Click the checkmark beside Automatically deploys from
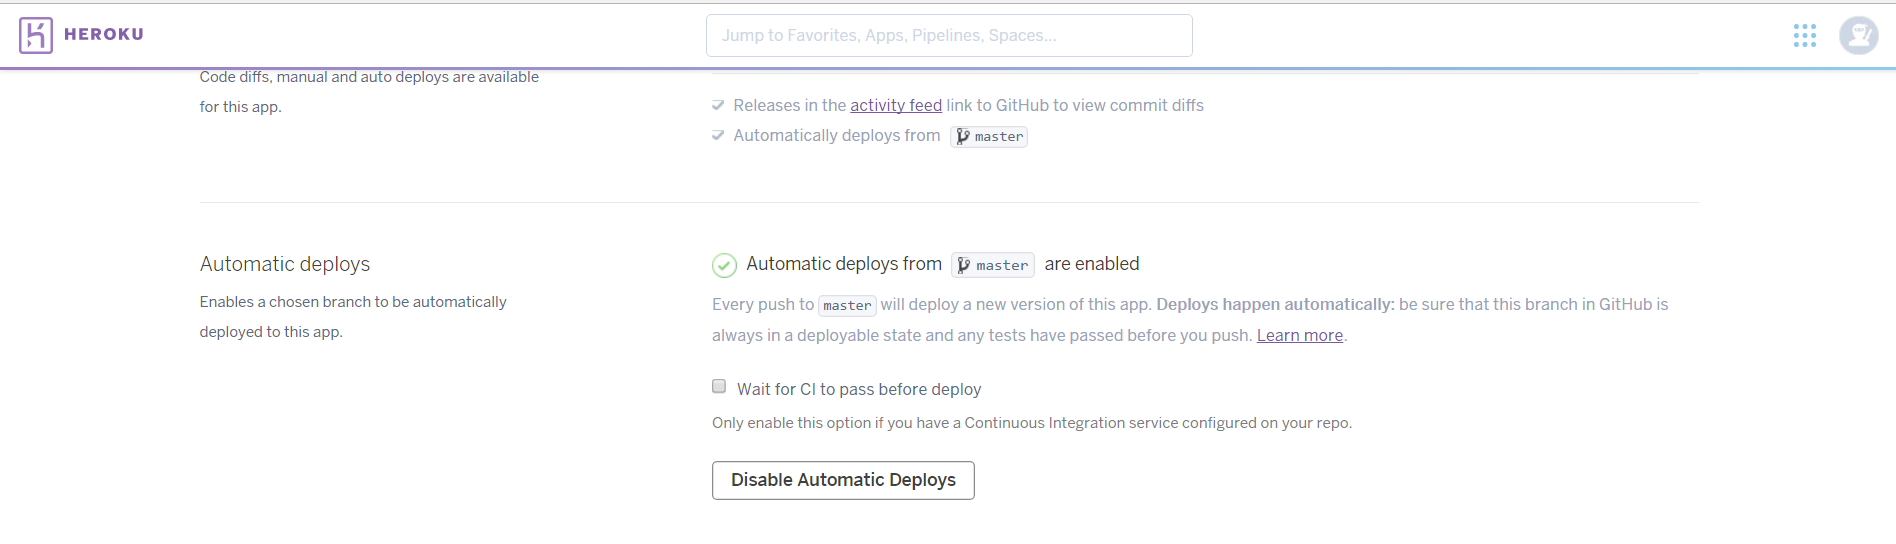 718,135
